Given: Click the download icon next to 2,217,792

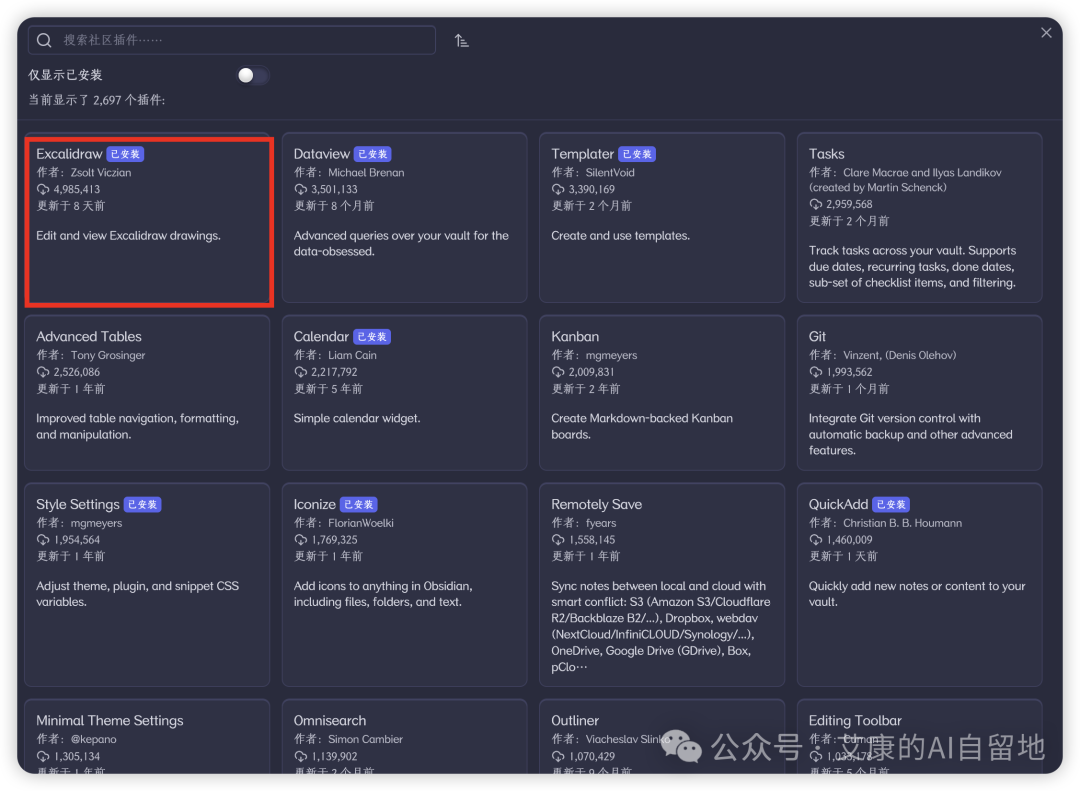Looking at the screenshot, I should coord(300,372).
